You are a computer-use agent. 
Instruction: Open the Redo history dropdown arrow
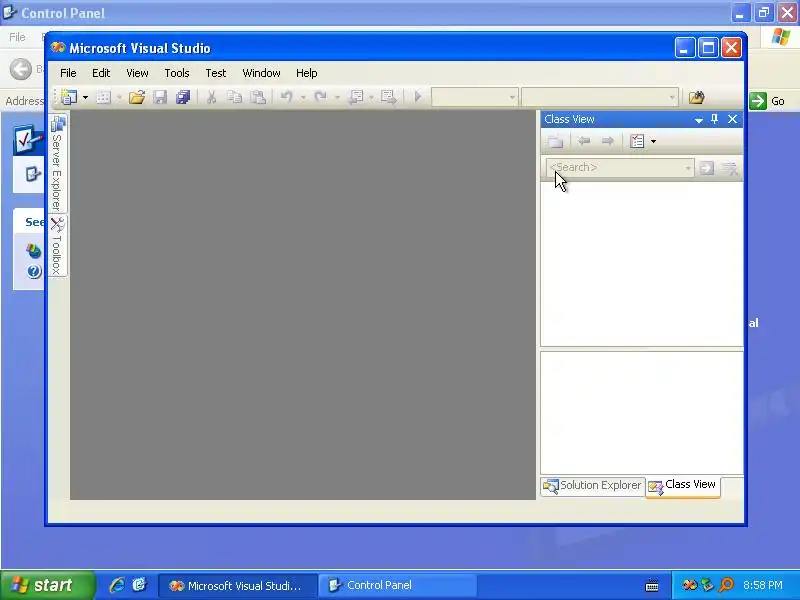[x=337, y=97]
